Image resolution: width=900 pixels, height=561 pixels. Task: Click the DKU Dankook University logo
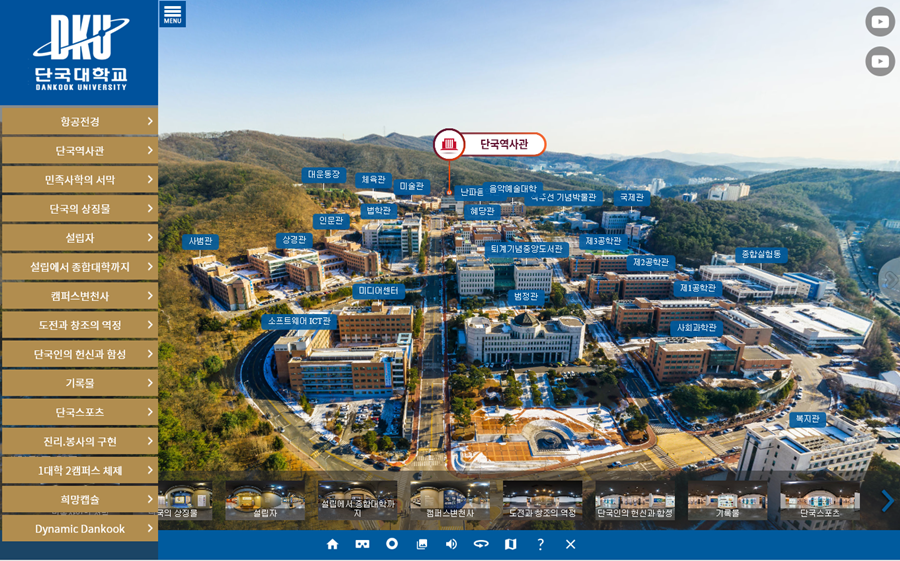point(80,52)
